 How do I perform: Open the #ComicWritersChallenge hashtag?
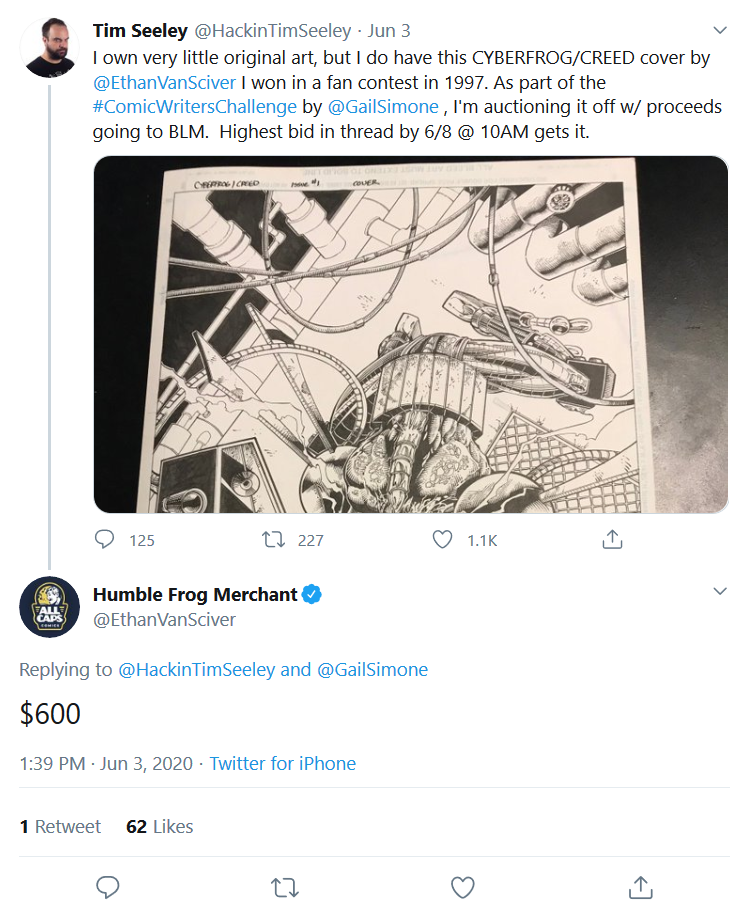pos(195,107)
